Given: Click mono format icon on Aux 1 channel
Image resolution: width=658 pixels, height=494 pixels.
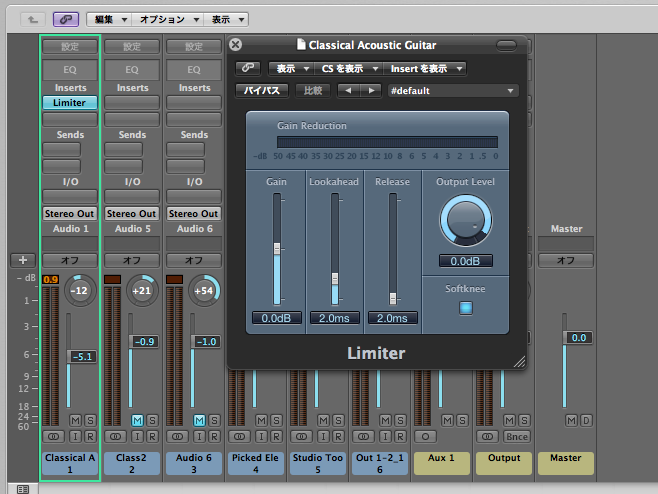Looking at the screenshot, I should tap(425, 436).
